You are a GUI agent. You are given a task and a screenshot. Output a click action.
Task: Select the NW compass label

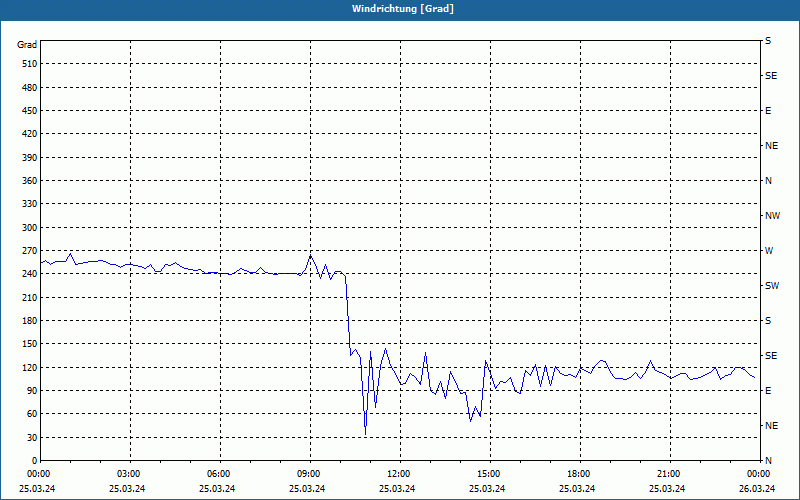coord(772,216)
